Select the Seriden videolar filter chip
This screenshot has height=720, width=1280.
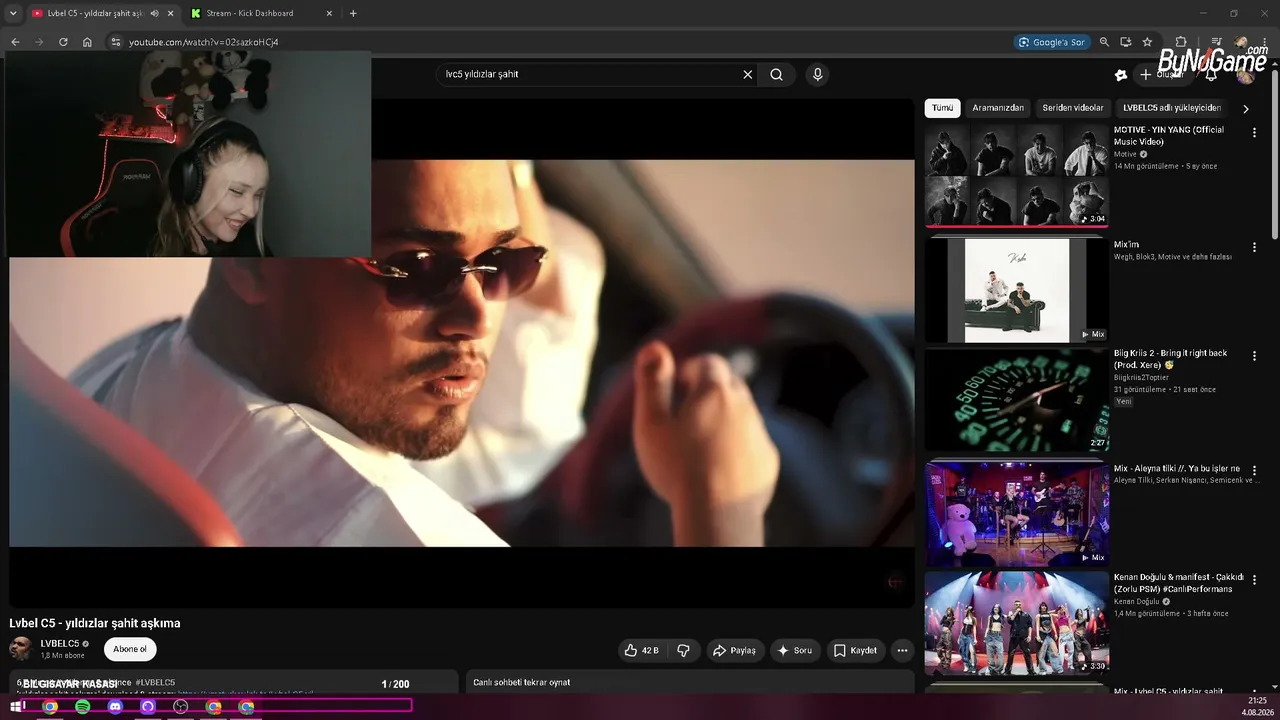tap(1073, 108)
